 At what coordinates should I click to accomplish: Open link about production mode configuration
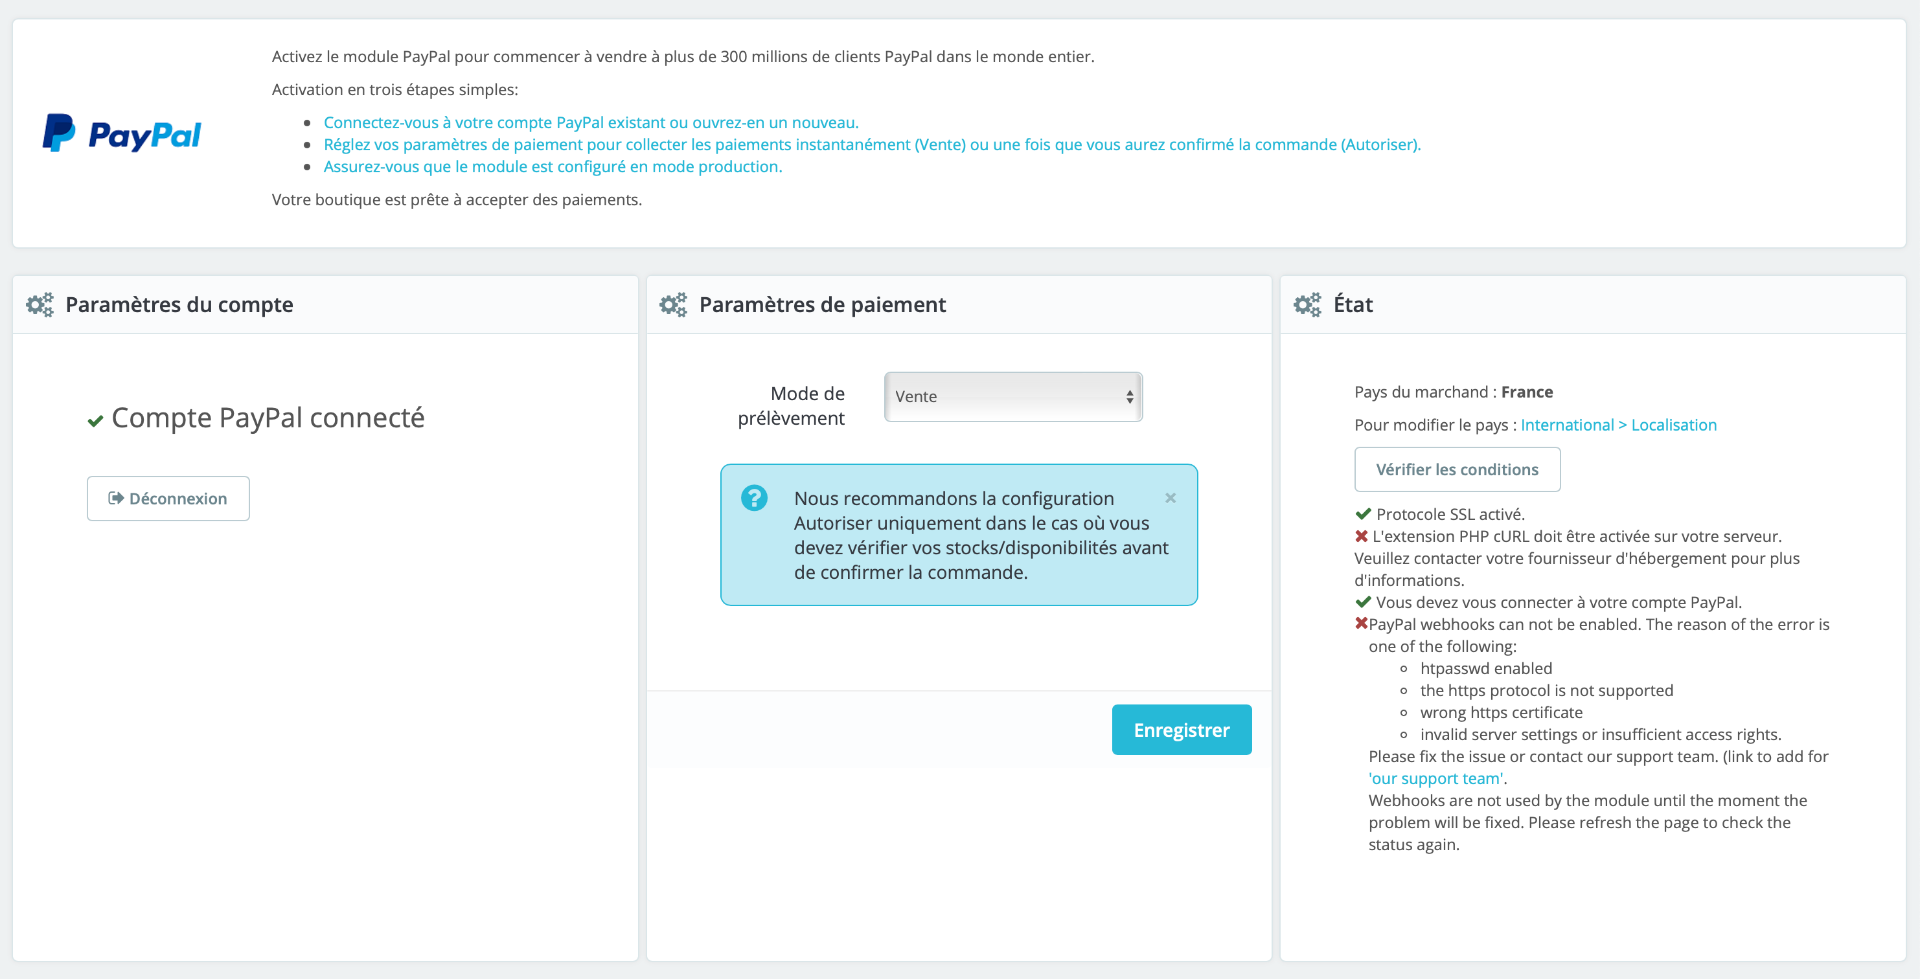pos(553,166)
